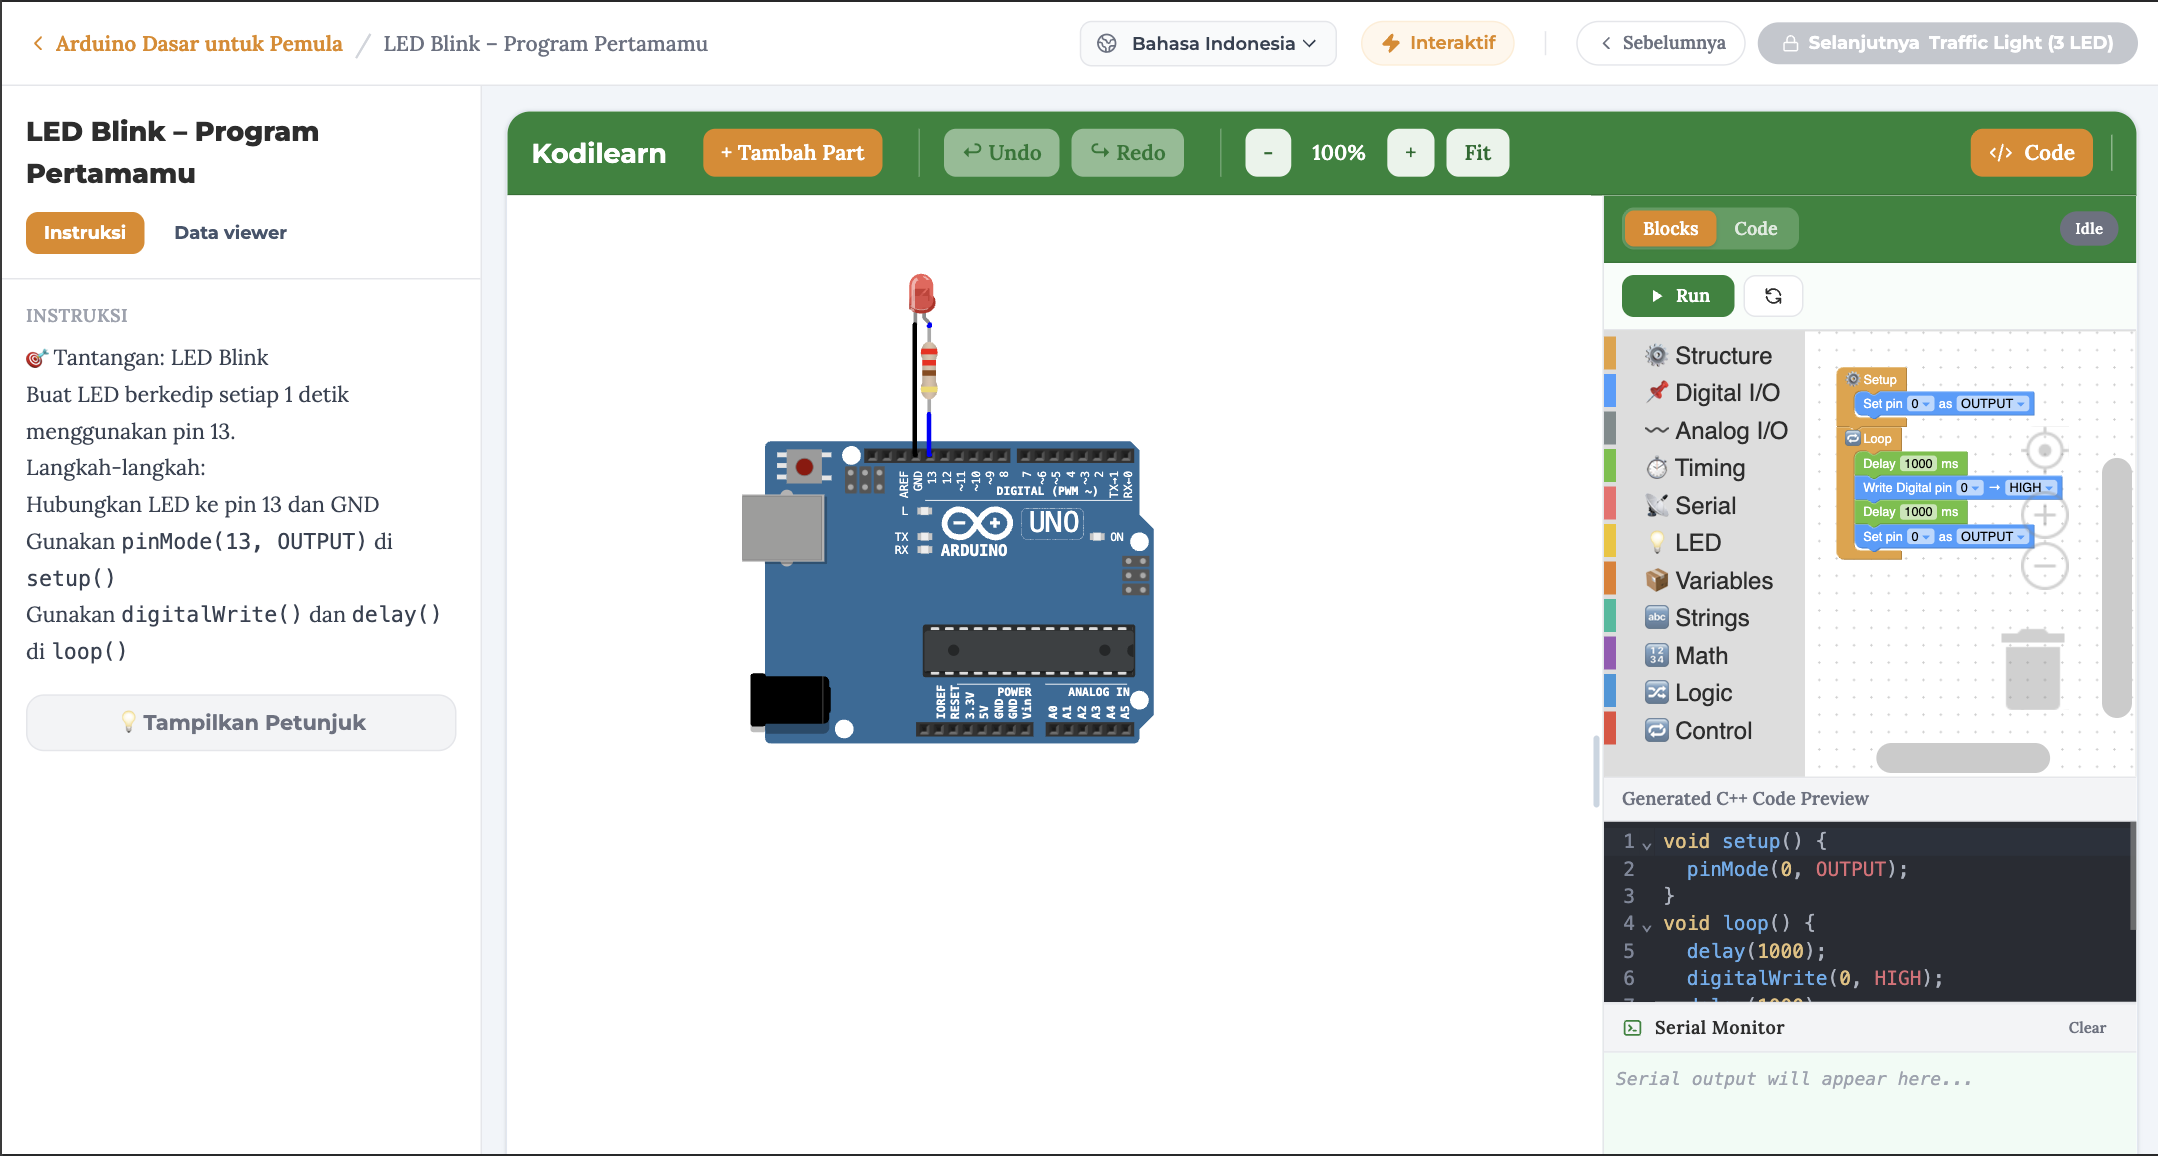Switch to the Instruksi tab
This screenshot has width=2158, height=1156.
[85, 233]
